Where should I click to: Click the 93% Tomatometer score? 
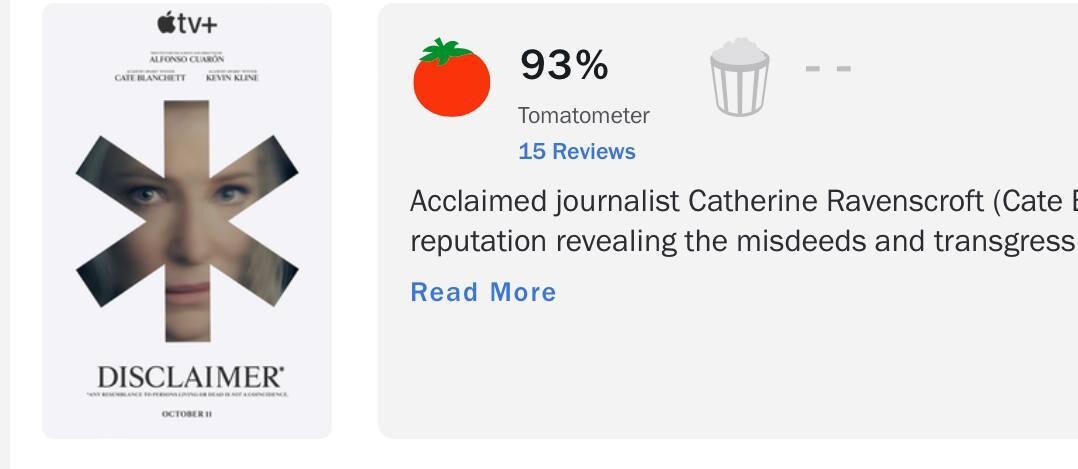click(564, 66)
